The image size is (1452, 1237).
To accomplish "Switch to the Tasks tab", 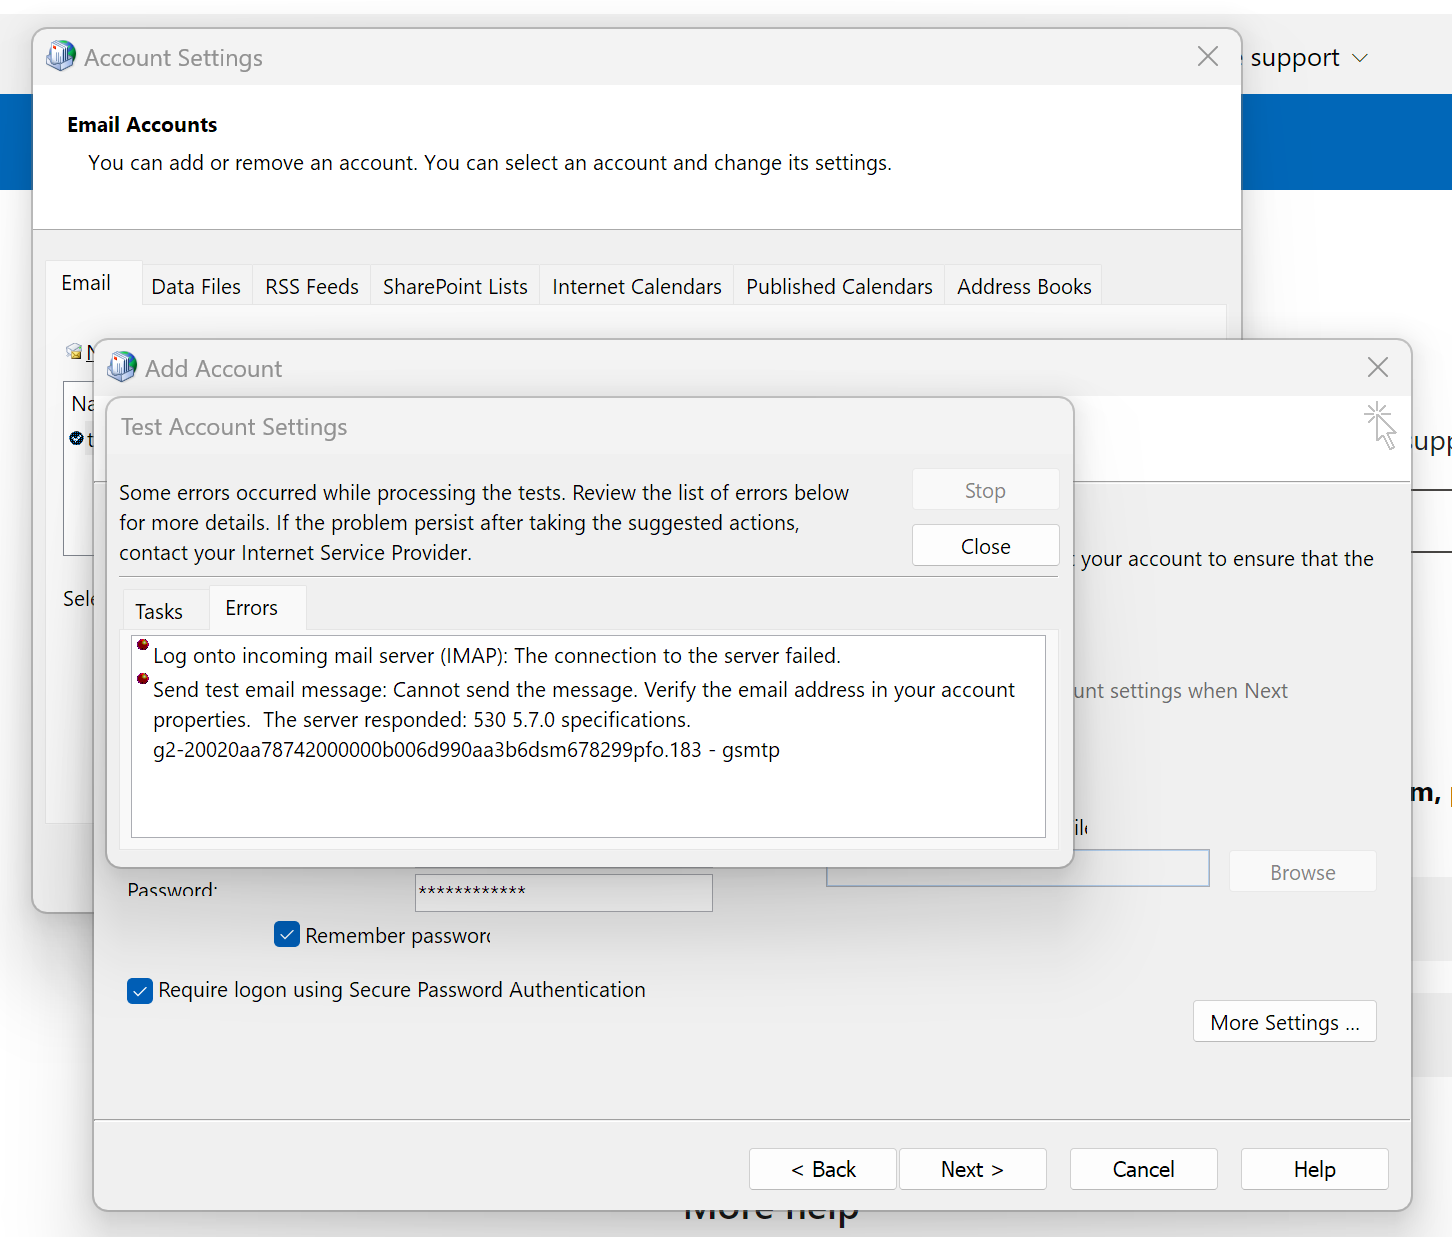I will pyautogui.click(x=159, y=611).
